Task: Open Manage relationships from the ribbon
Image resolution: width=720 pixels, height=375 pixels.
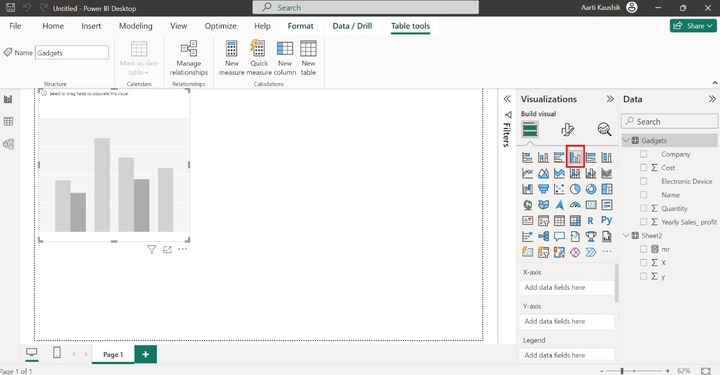Action: pyautogui.click(x=189, y=58)
